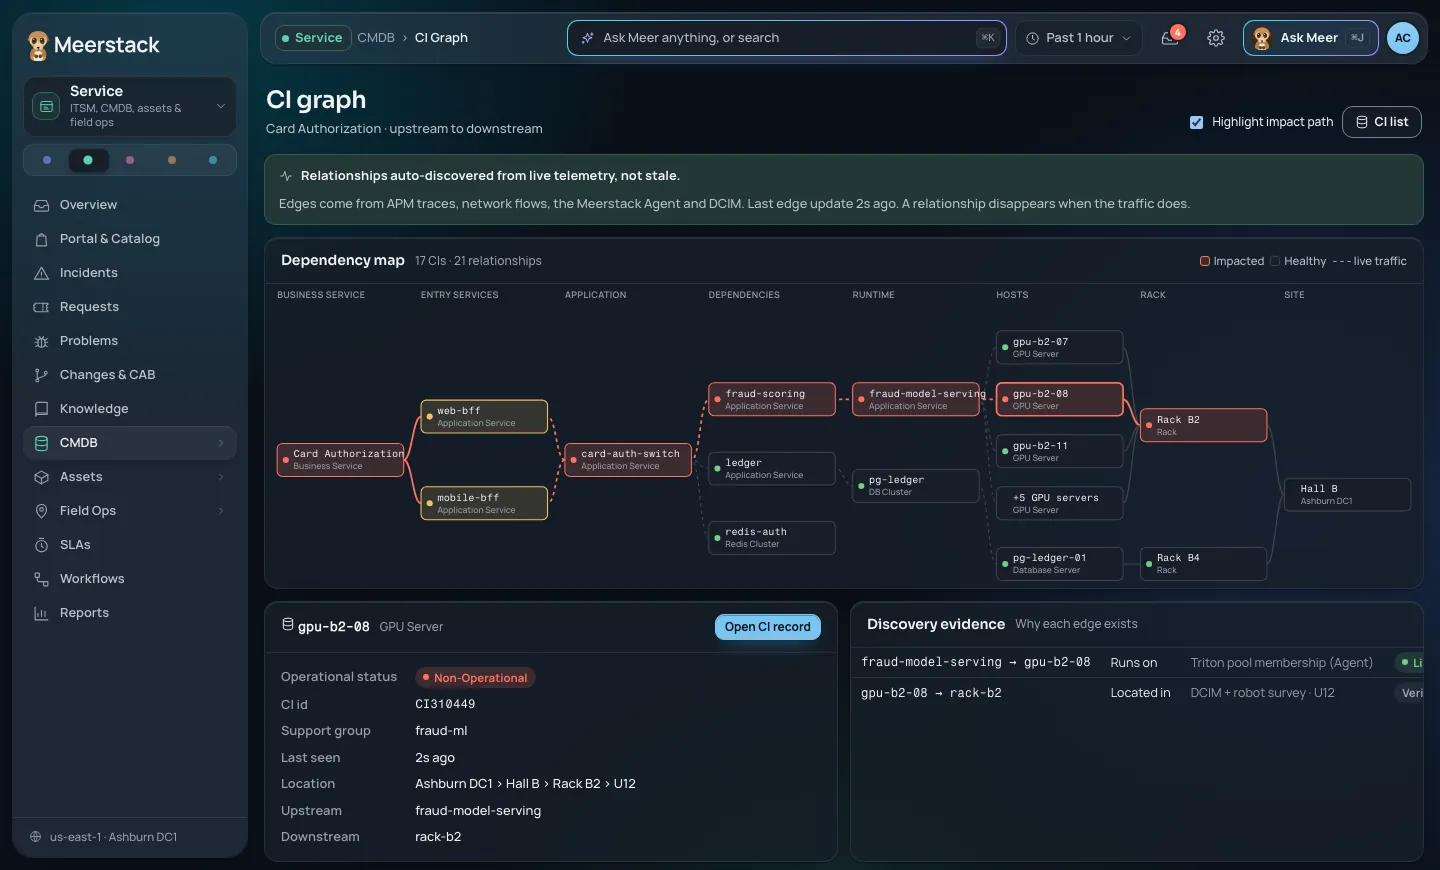Open the settings gear icon
Image resolution: width=1440 pixels, height=870 pixels.
click(x=1216, y=38)
